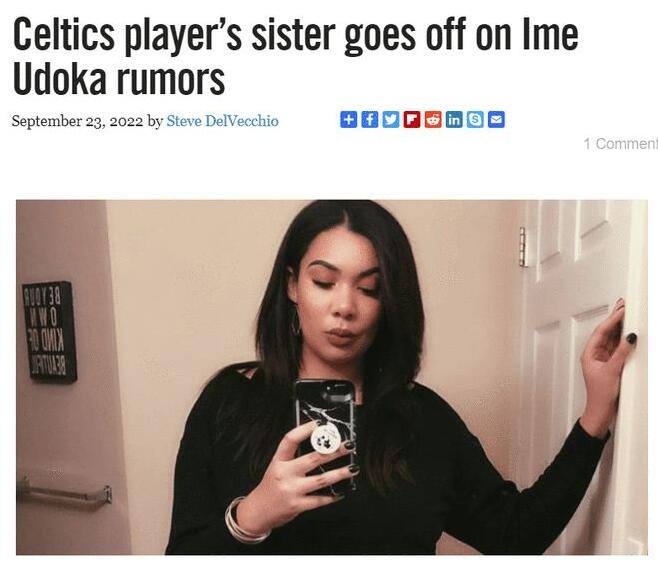This screenshot has height=573, width=658.
Task: Share the article via Skype icon
Action: (475, 120)
